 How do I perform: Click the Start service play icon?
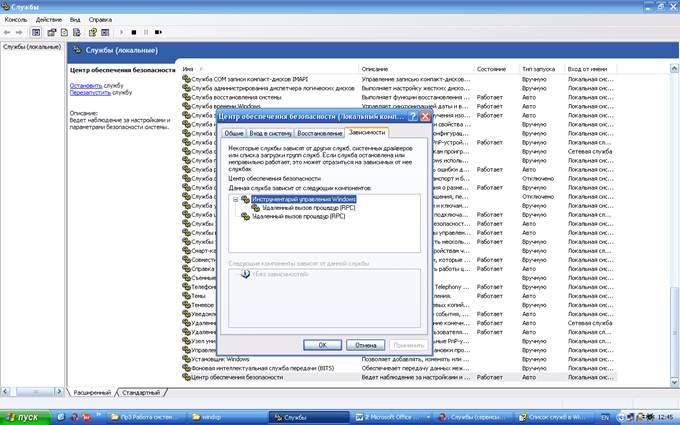click(121, 33)
